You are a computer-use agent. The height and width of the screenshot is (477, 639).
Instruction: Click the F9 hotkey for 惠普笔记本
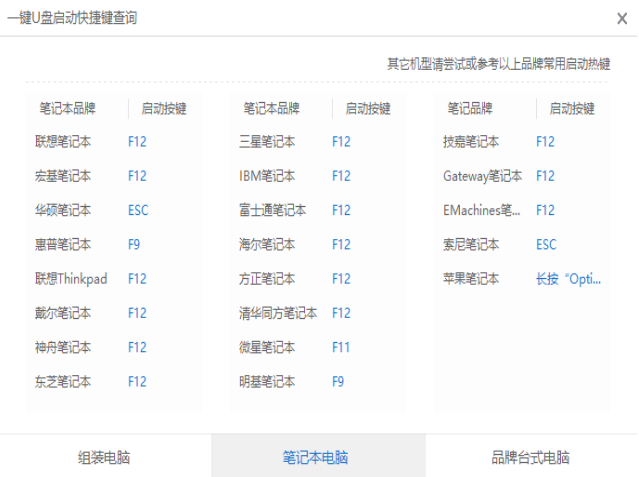[134, 244]
